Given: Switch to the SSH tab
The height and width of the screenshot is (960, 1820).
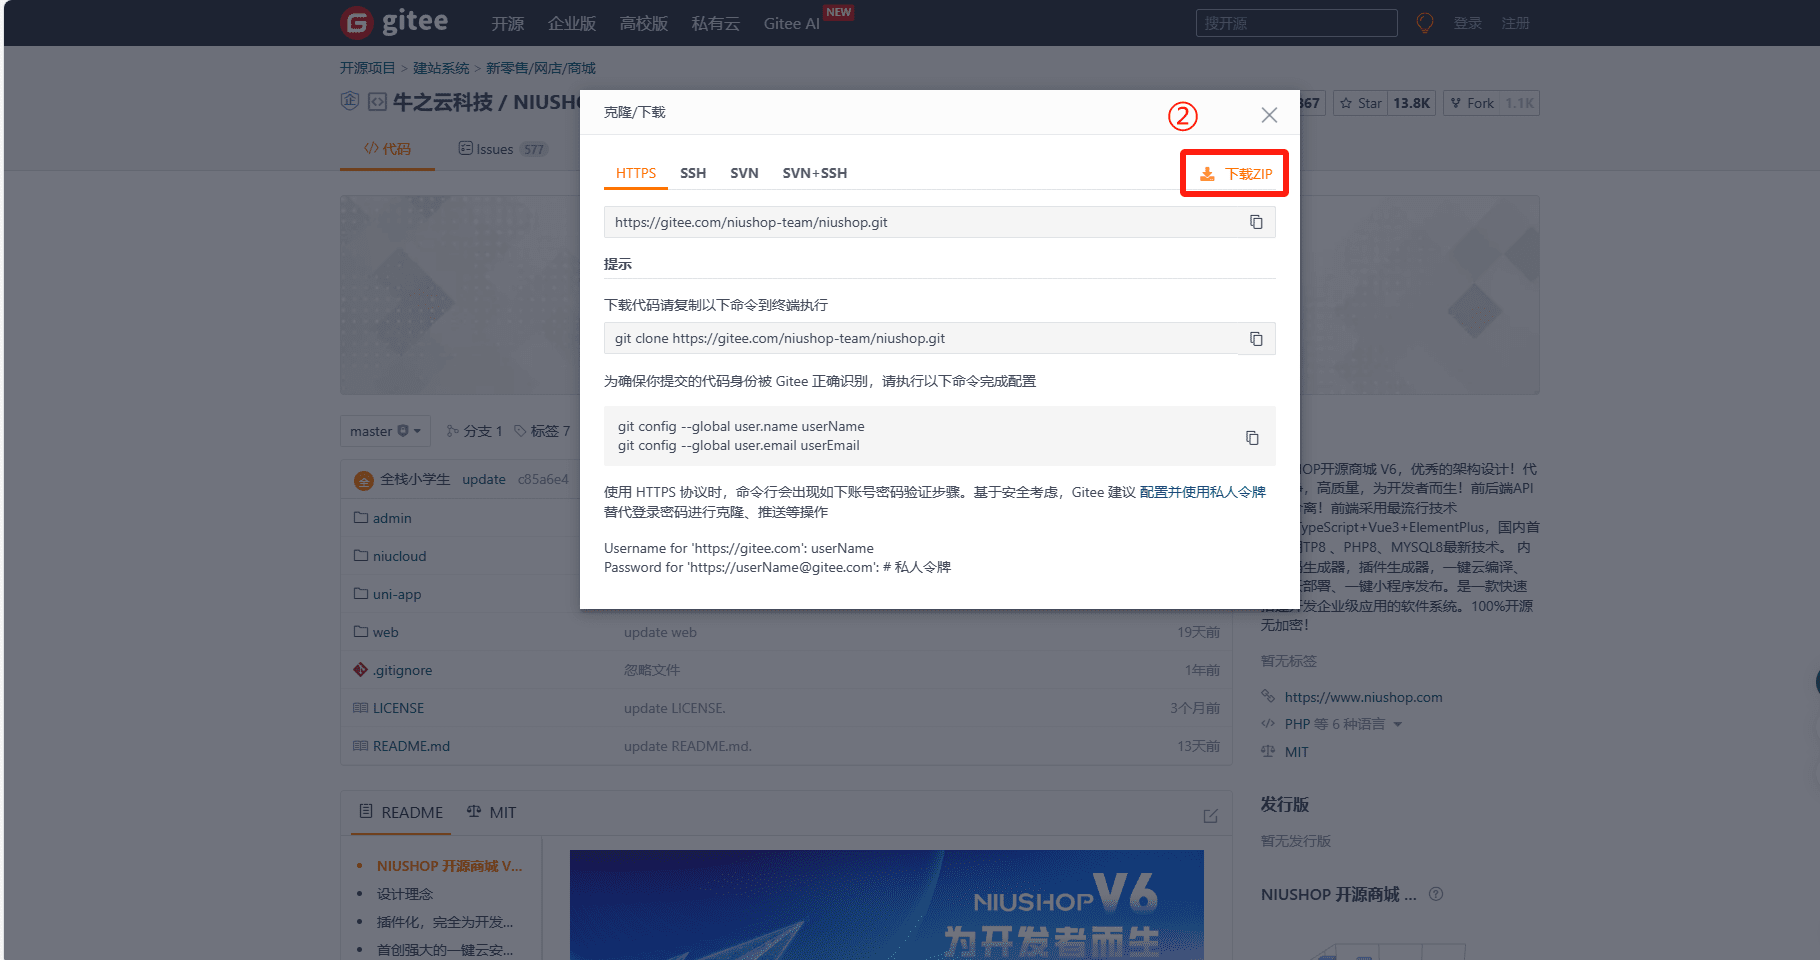Looking at the screenshot, I should coord(693,173).
